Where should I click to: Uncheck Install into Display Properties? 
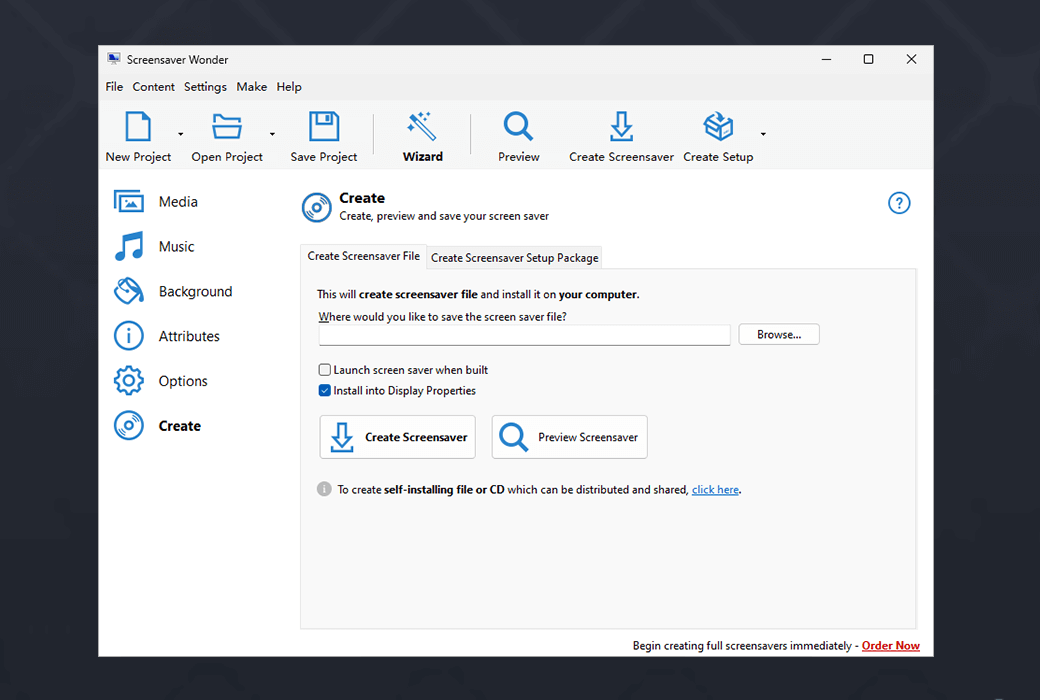pyautogui.click(x=324, y=390)
